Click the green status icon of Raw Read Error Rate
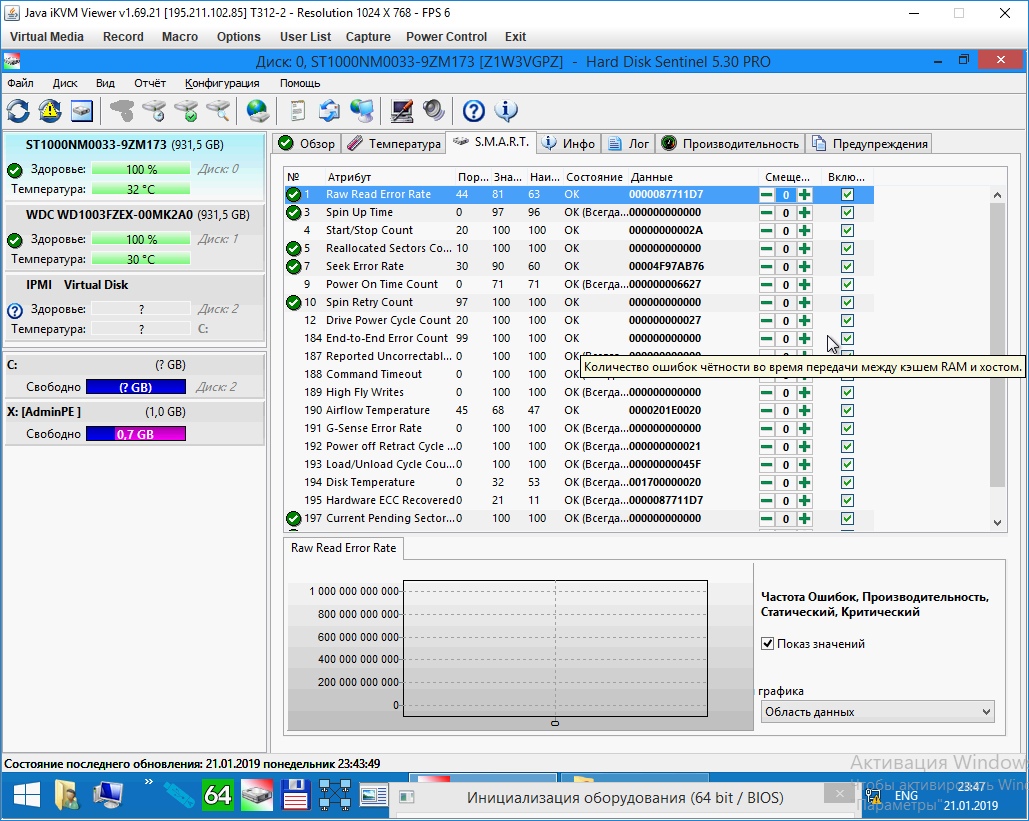The width and height of the screenshot is (1029, 821). click(x=293, y=194)
